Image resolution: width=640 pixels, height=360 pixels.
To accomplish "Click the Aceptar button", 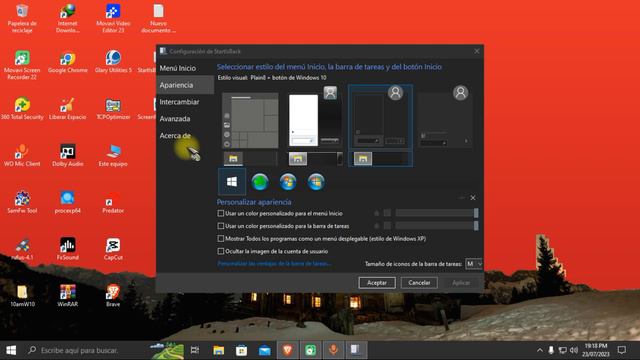I will pyautogui.click(x=377, y=282).
